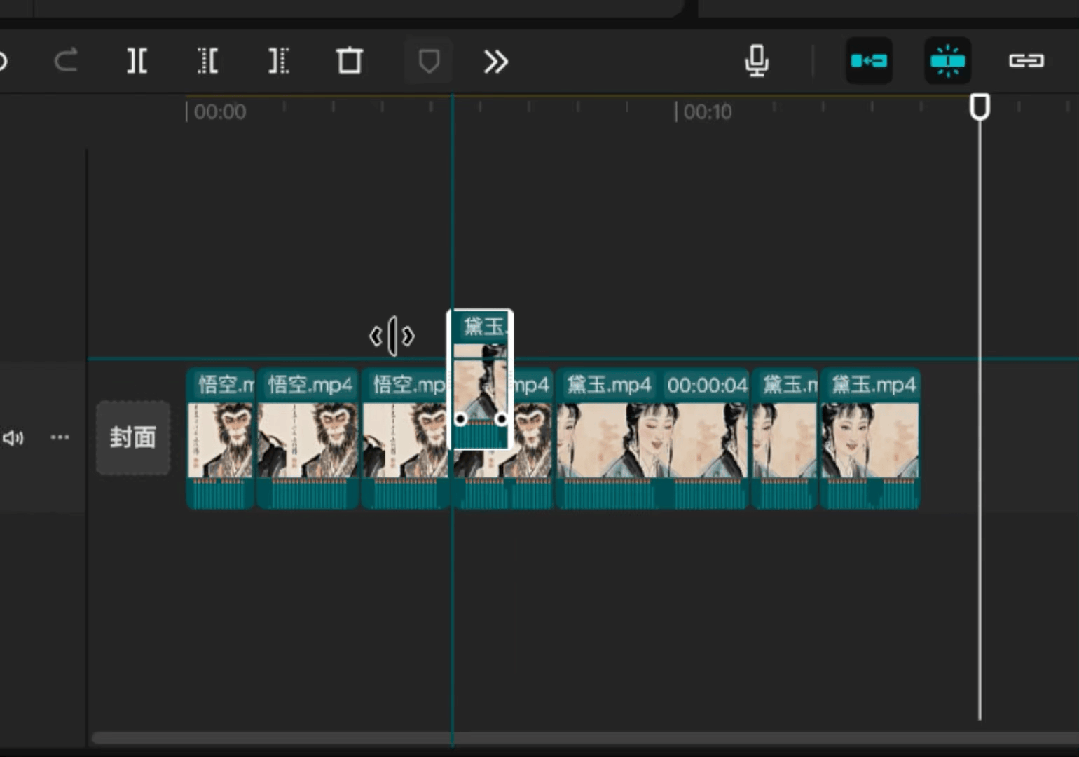
Task: Open the track's three-dot options menu
Action: [x=60, y=438]
